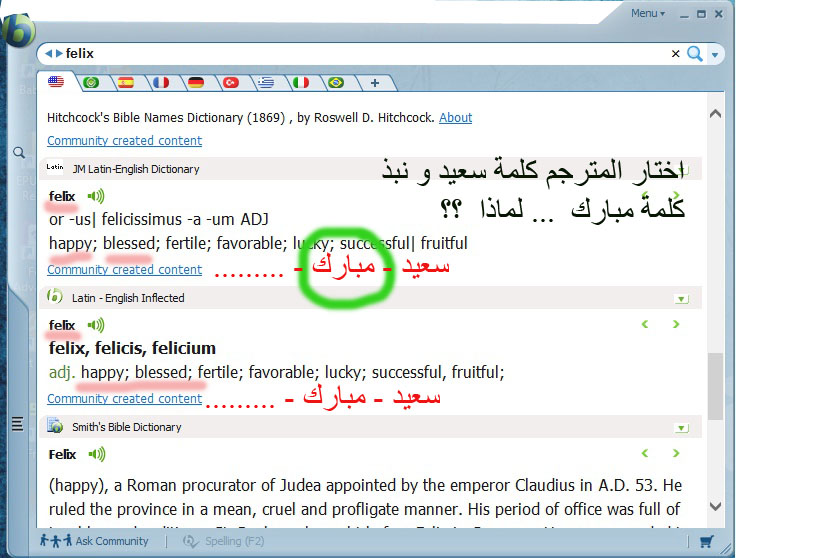Open the About link for Hitchcock's dictionary

(455, 117)
